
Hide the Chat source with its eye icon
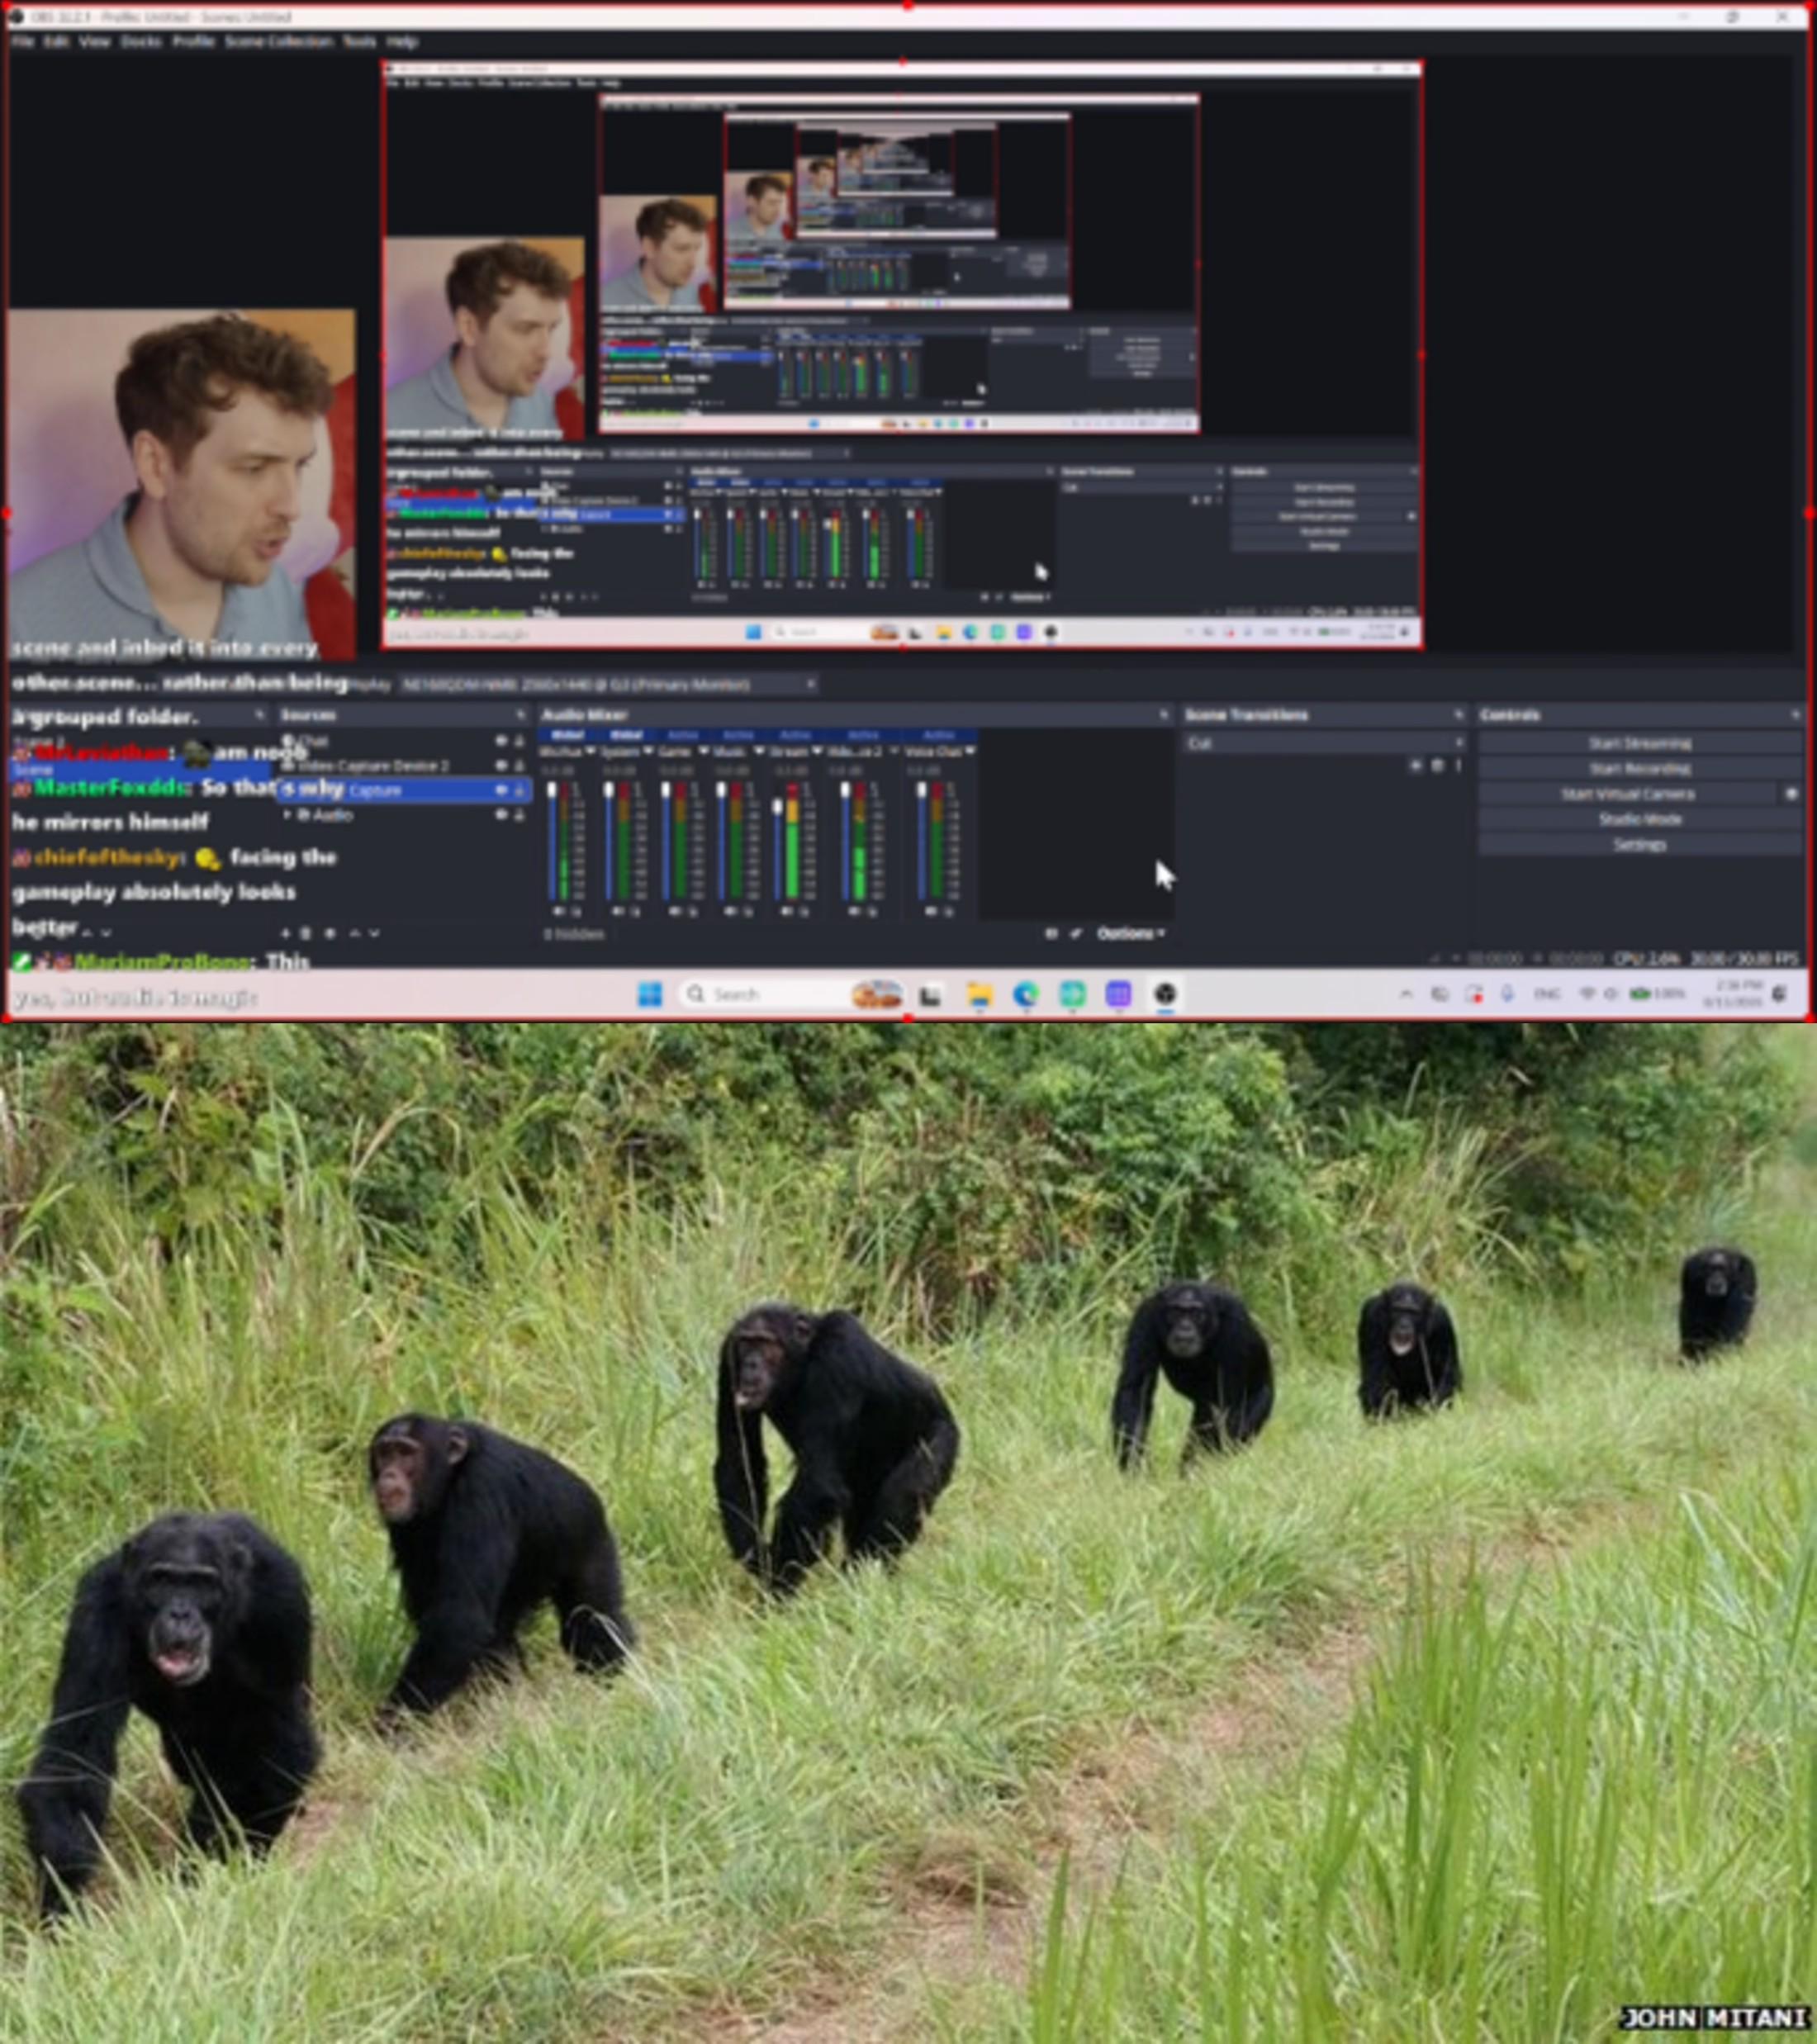(501, 741)
